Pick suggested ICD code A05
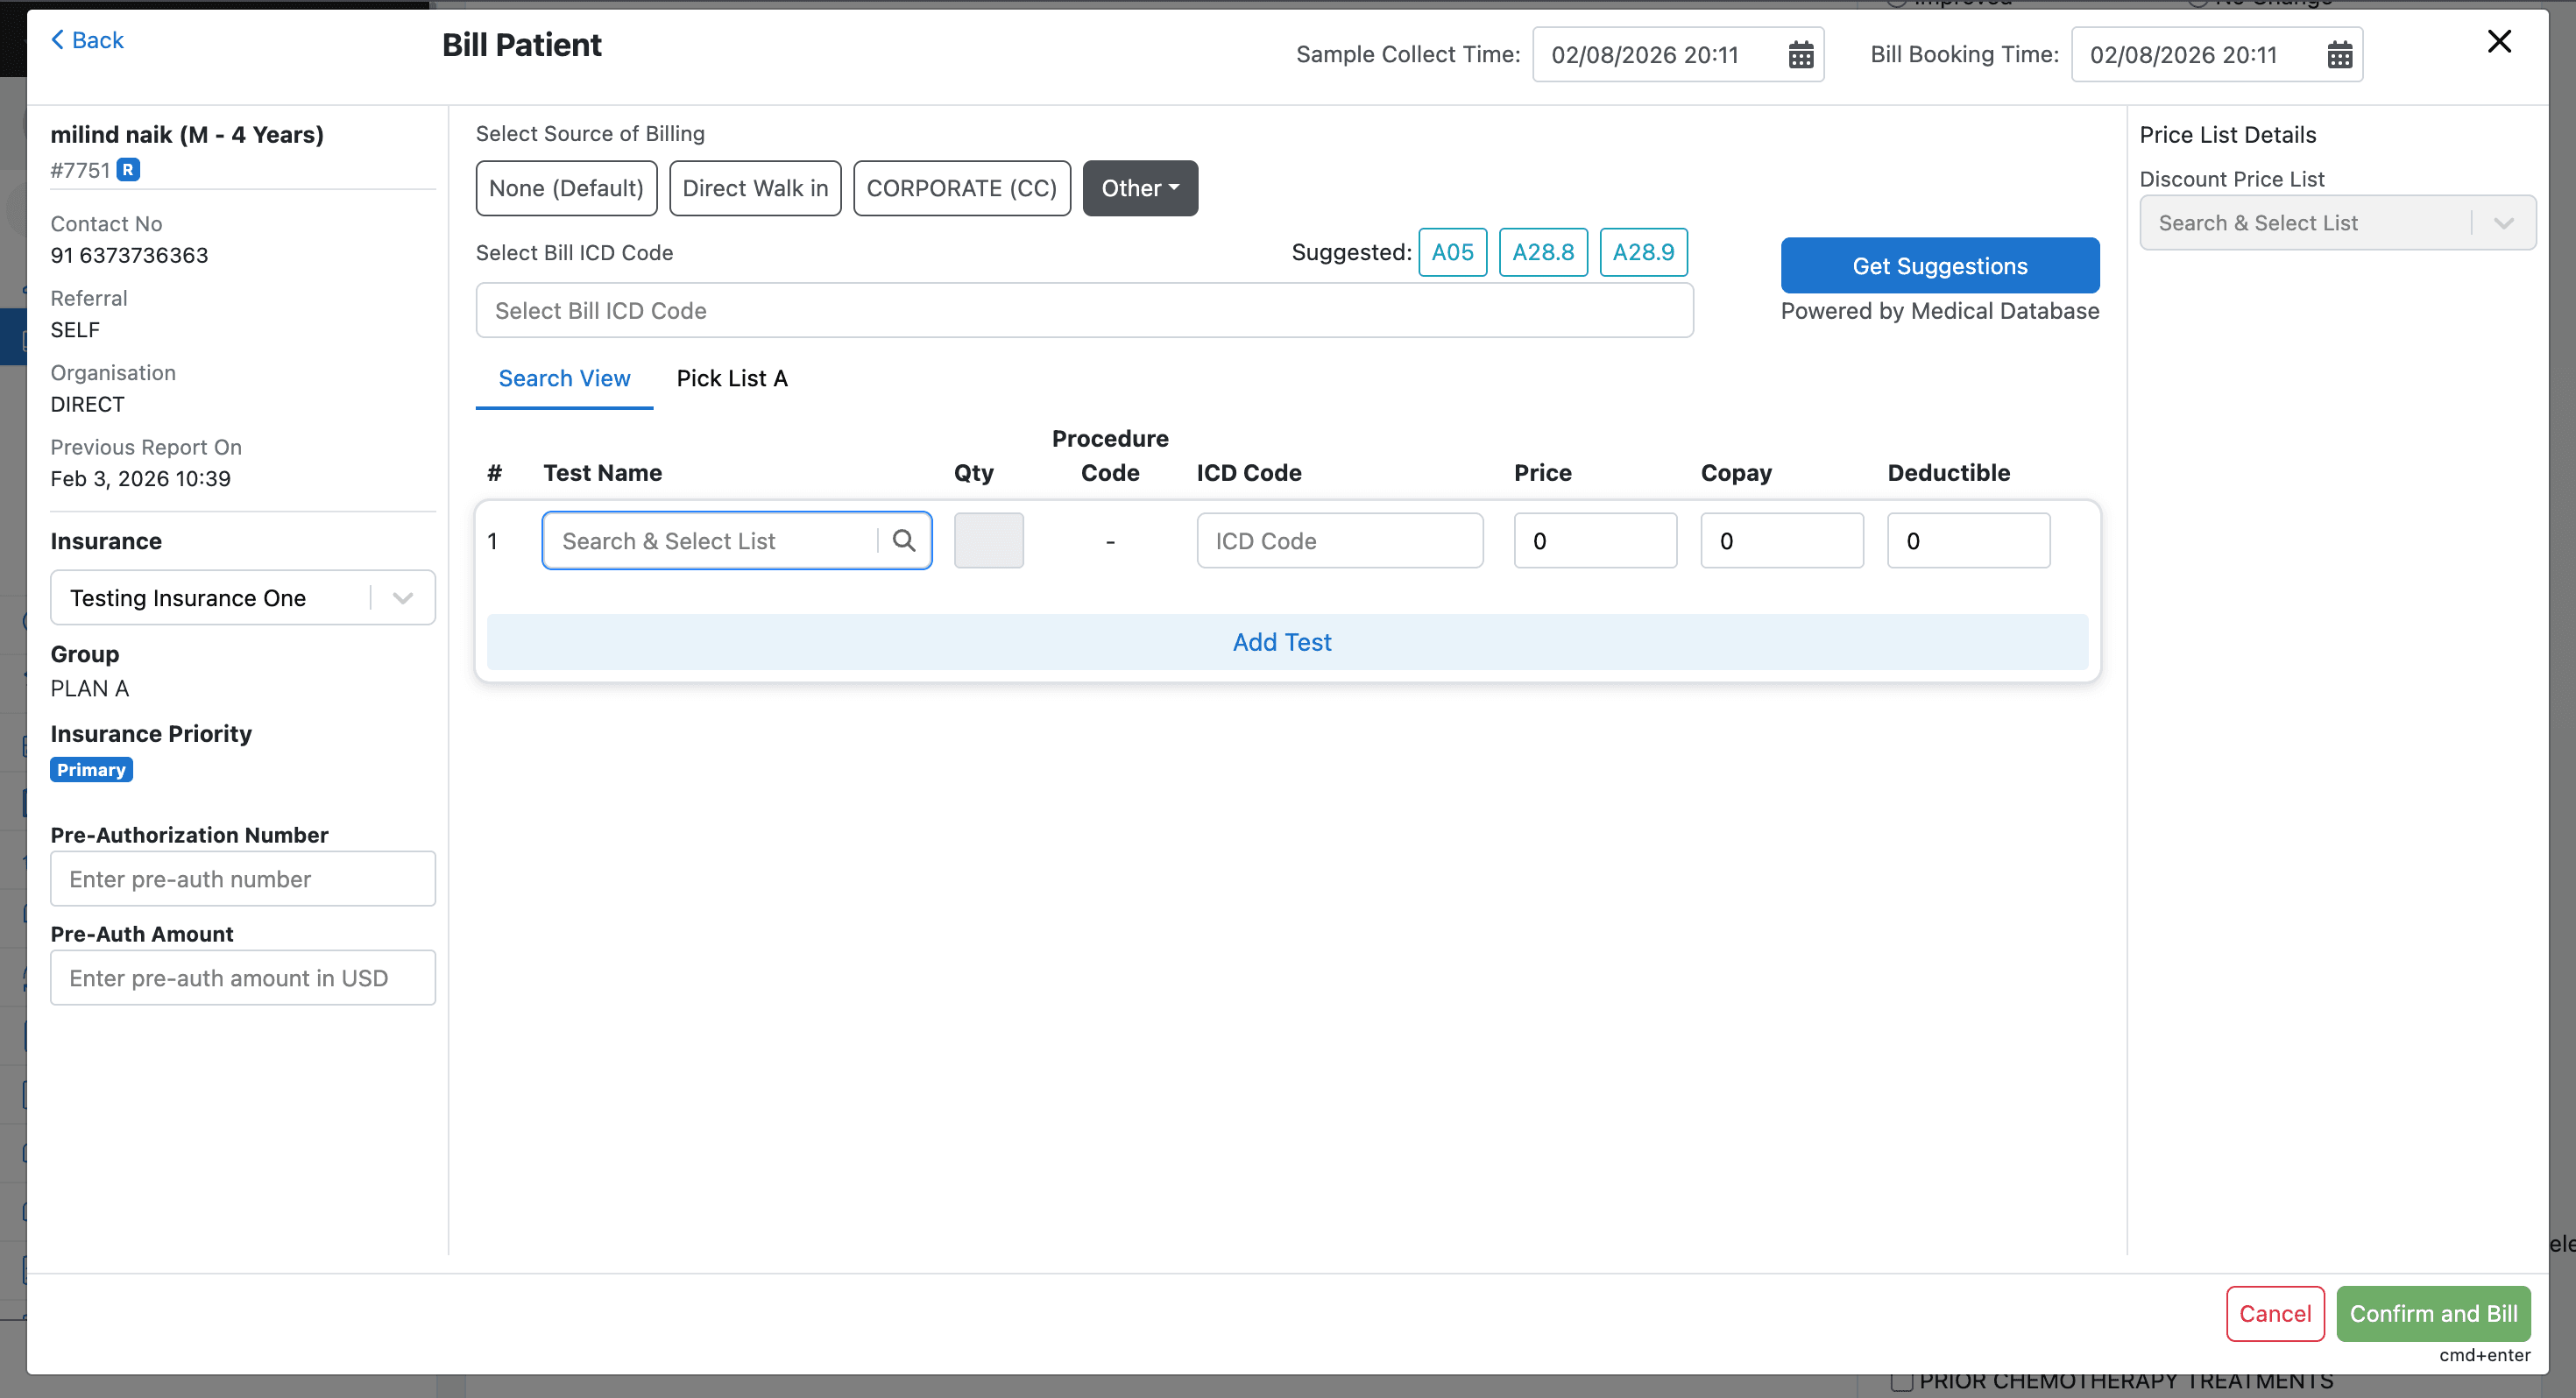2576x1398 pixels. (1452, 252)
